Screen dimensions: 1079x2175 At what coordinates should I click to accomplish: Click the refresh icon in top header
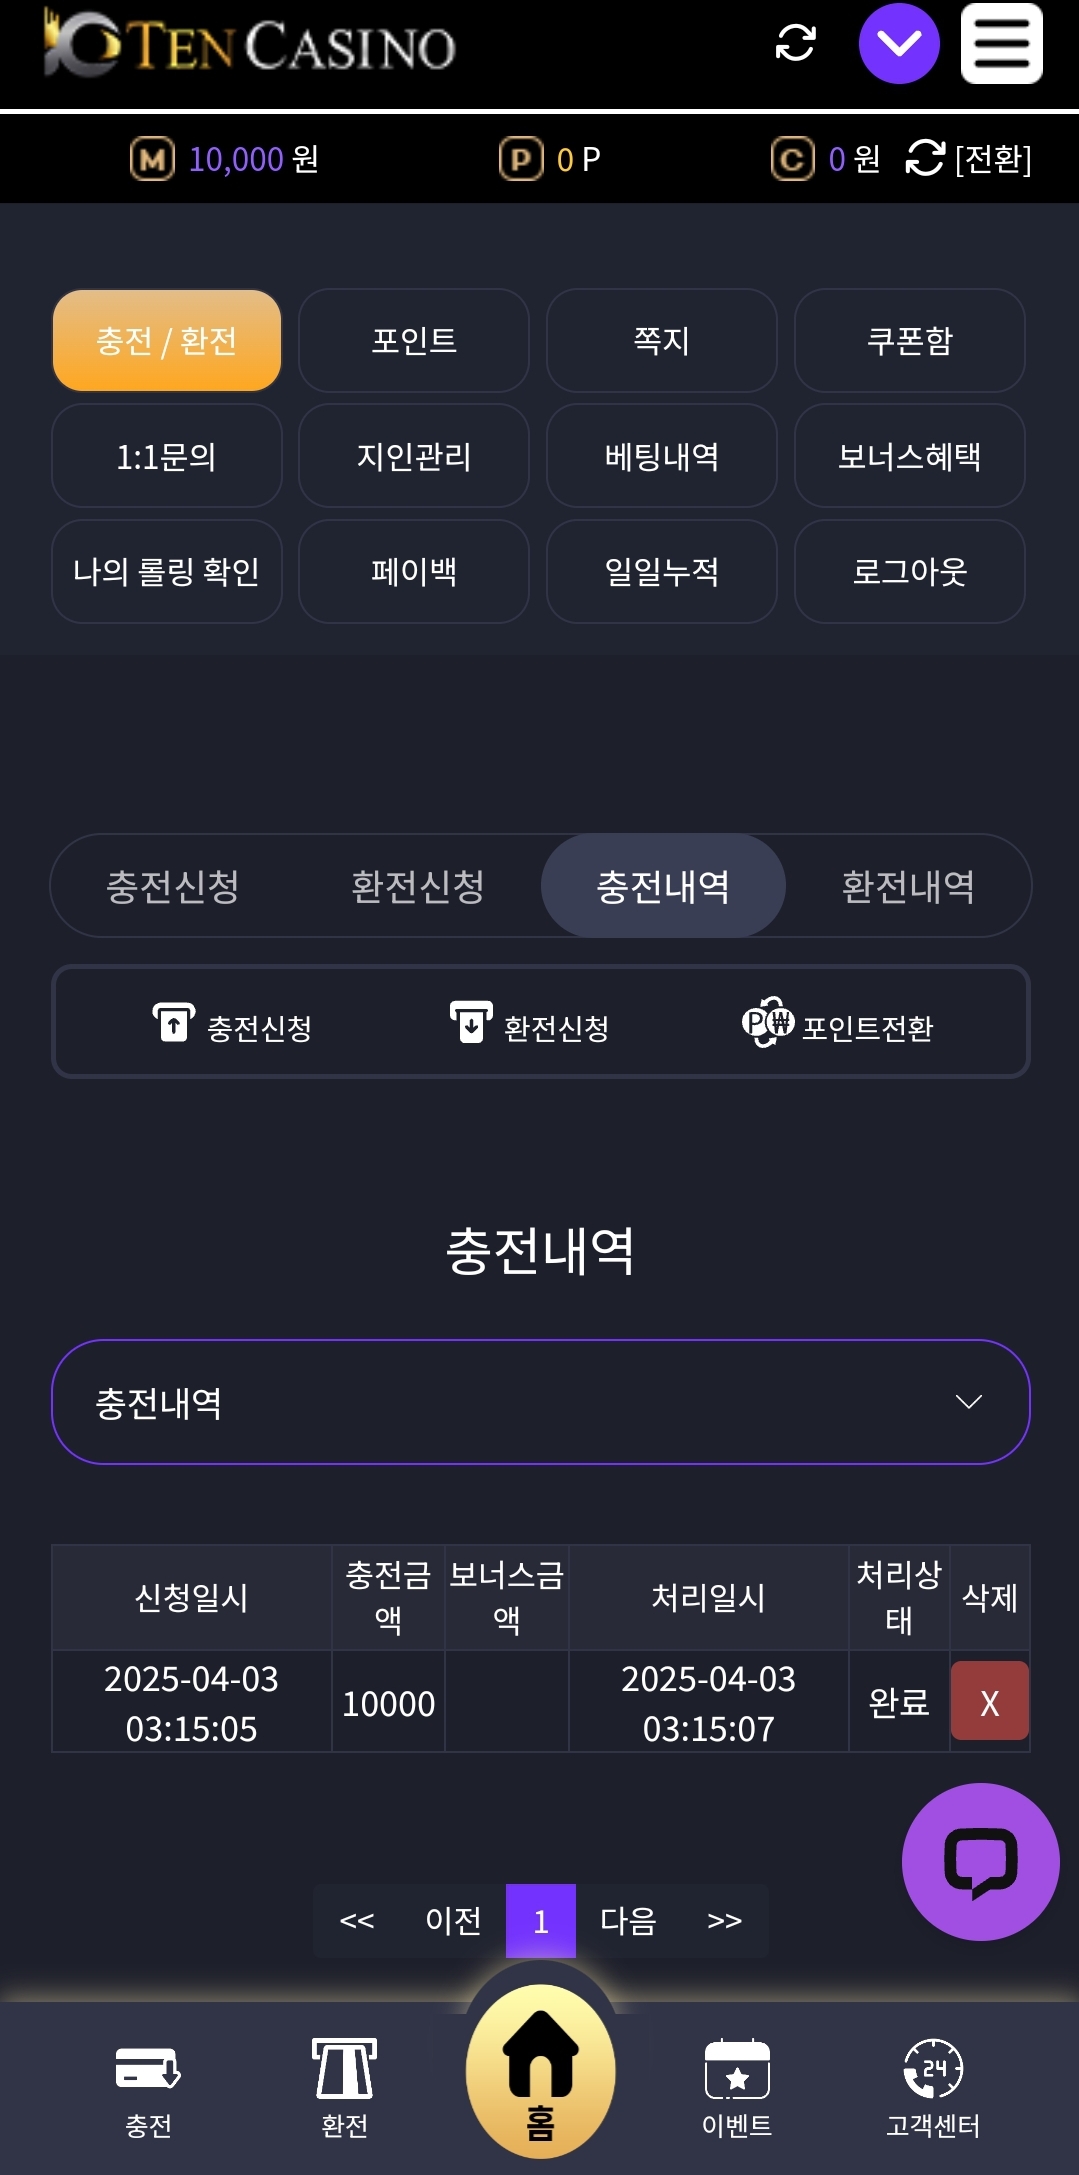pyautogui.click(x=795, y=43)
